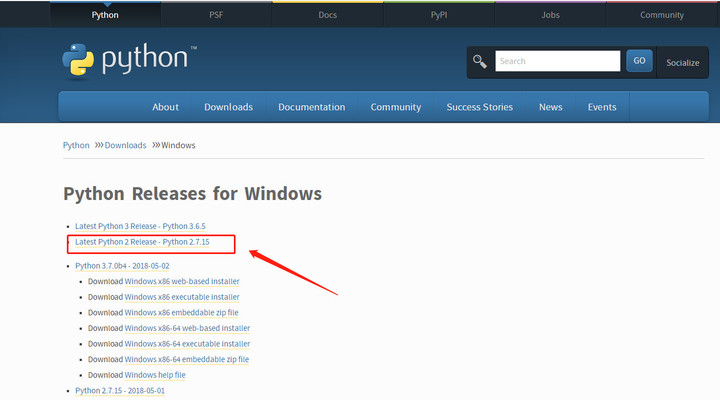Open the About navigation menu
Viewport: 720px width, 400px height.
tap(165, 107)
